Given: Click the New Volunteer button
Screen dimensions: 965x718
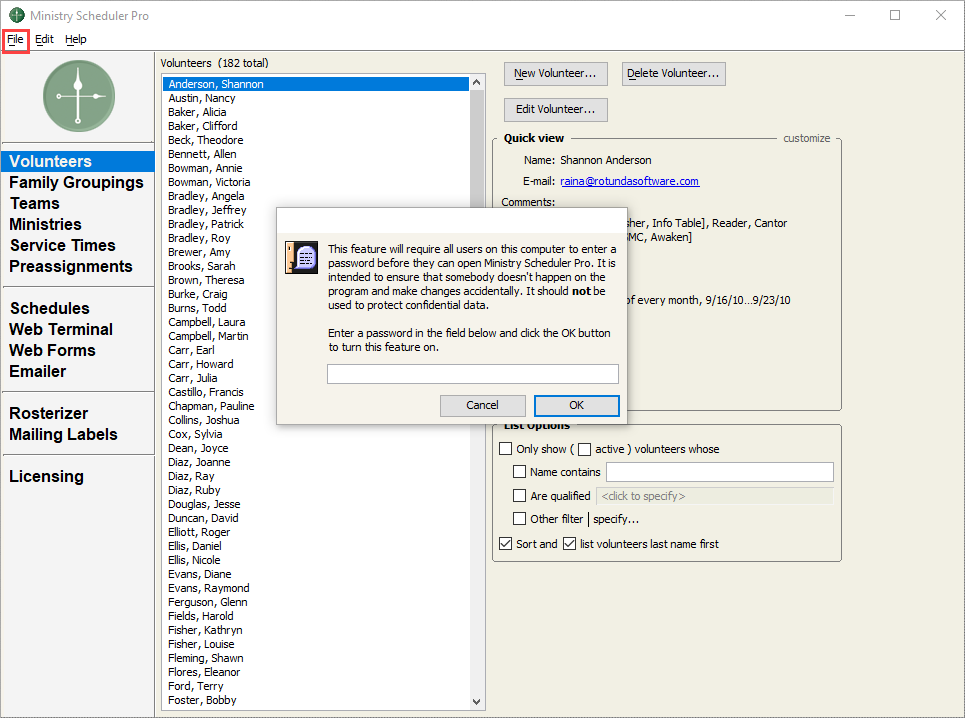Looking at the screenshot, I should pyautogui.click(x=555, y=73).
